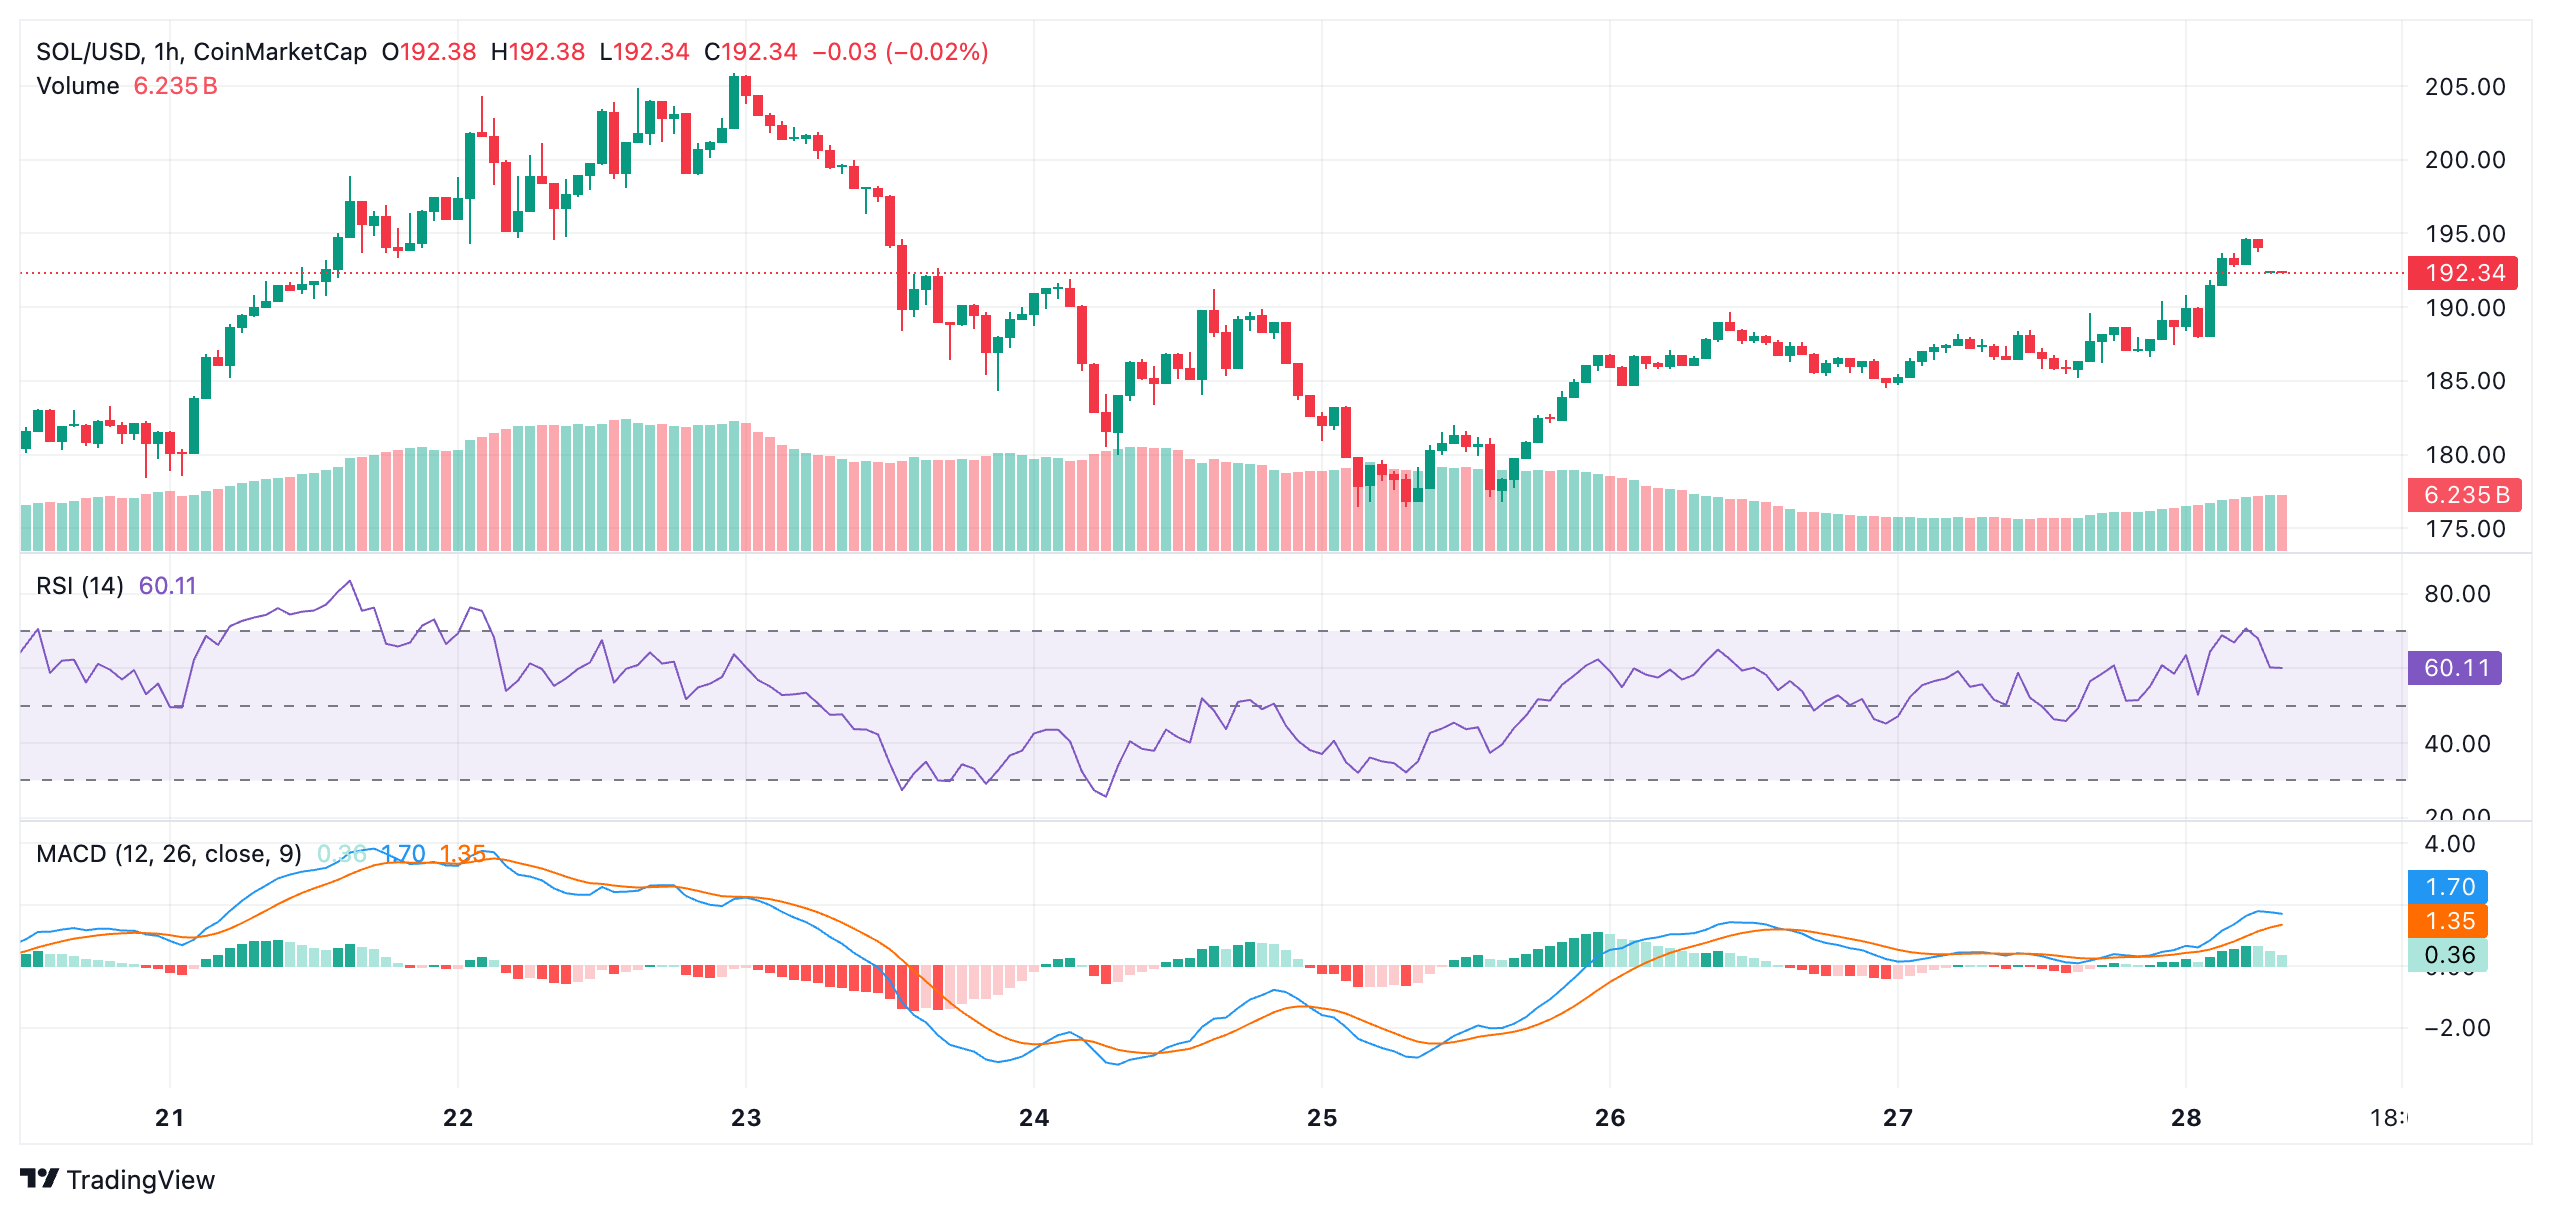2552x1214 pixels.
Task: Click the 205.00 price axis label
Action: pos(2465,87)
